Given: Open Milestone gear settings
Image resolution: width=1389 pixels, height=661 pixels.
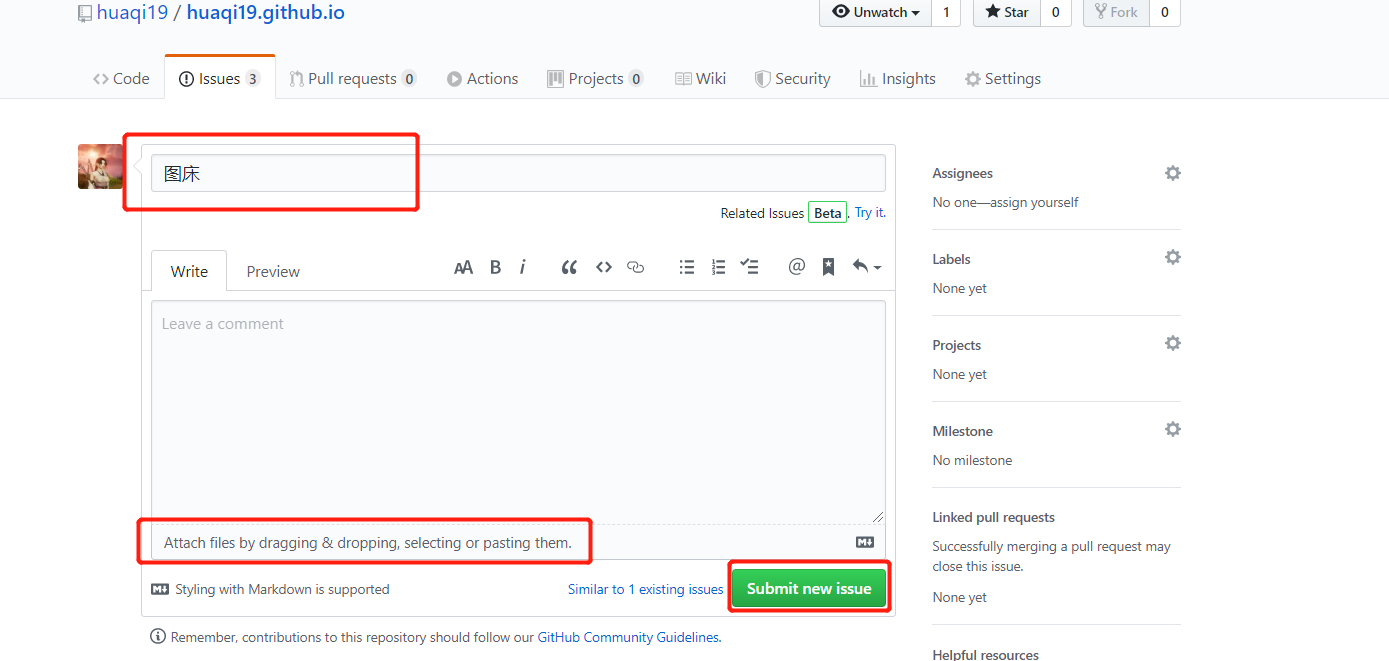Looking at the screenshot, I should point(1173,429).
